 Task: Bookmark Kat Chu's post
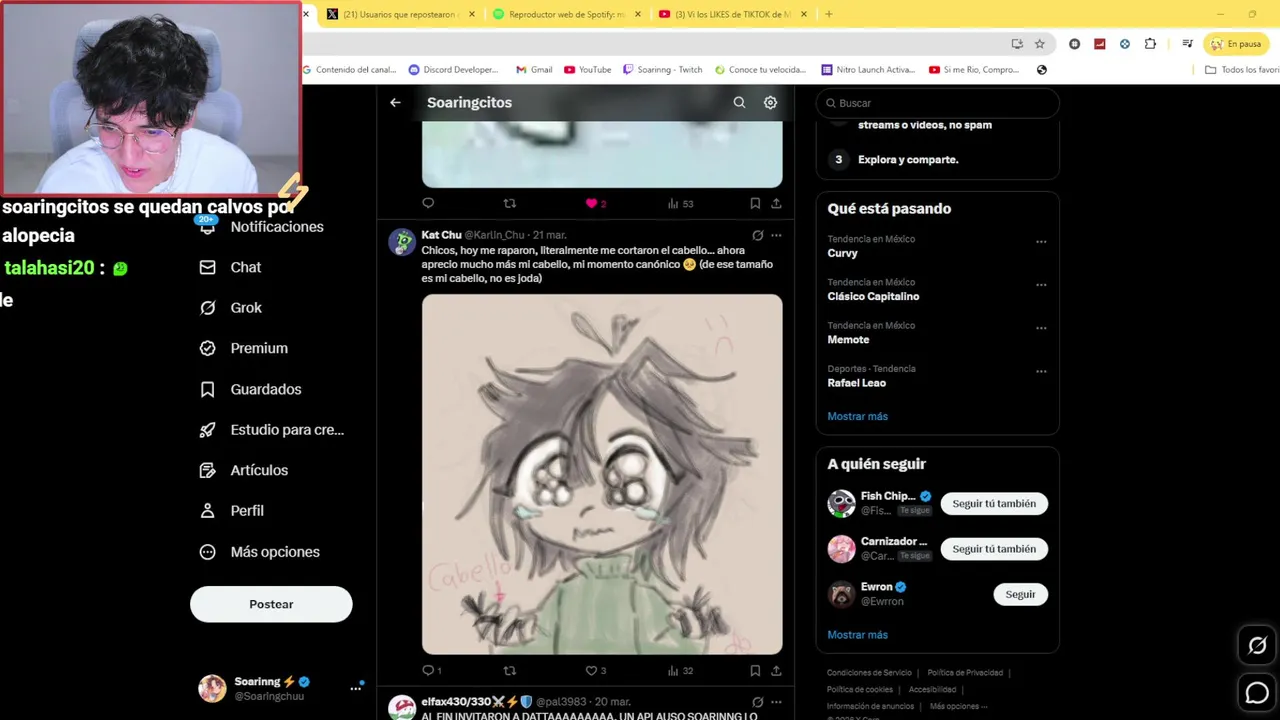755,671
